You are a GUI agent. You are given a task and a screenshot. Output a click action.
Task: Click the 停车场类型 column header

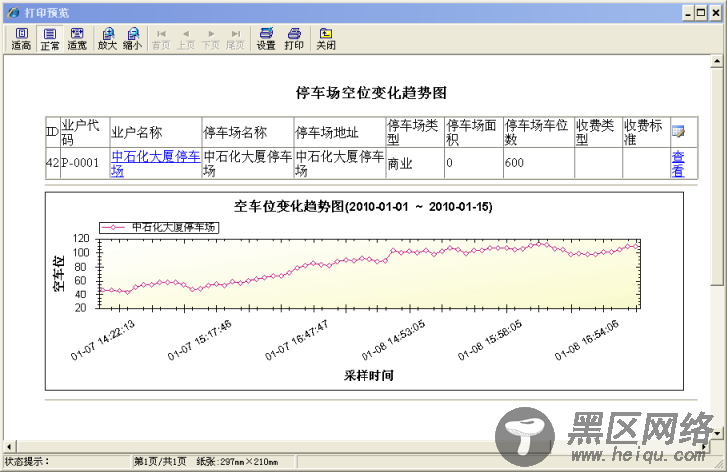(413, 132)
